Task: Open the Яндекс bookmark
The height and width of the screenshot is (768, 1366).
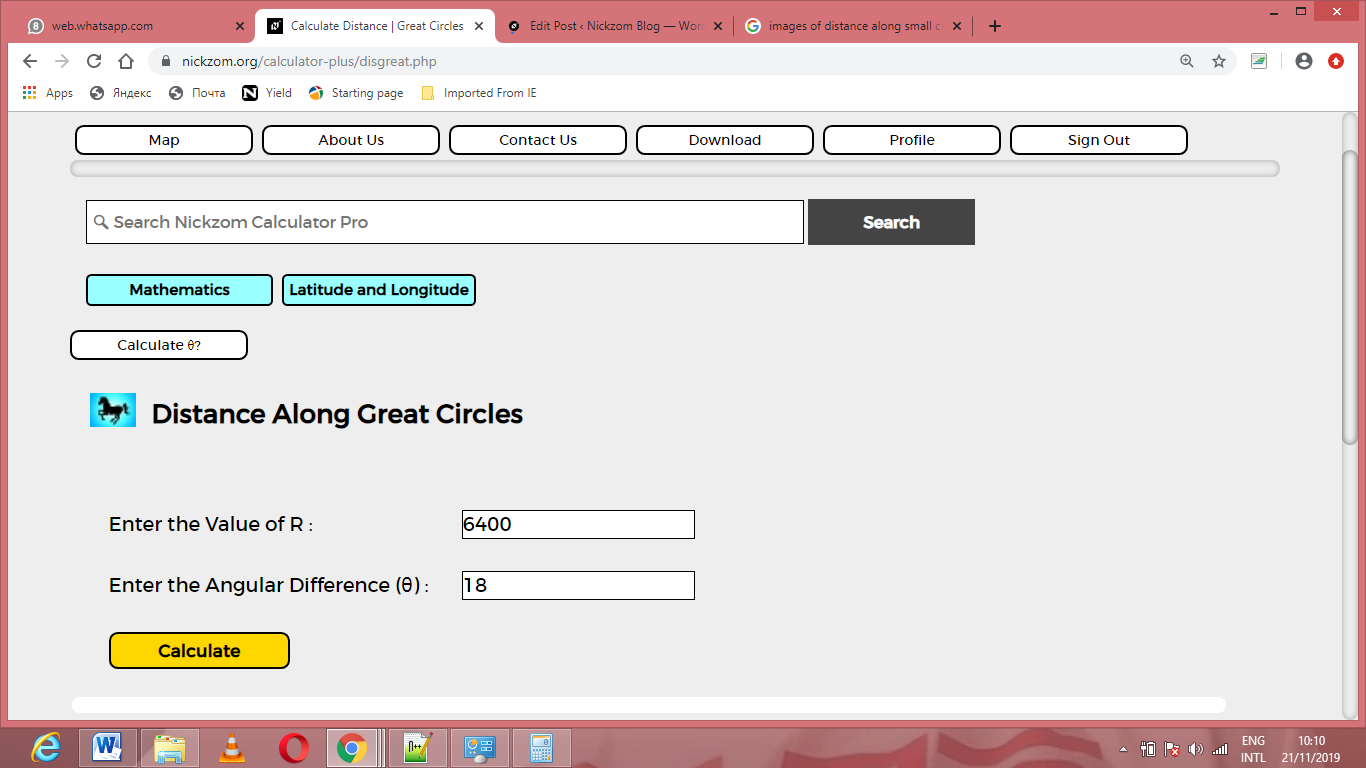Action: pyautogui.click(x=121, y=93)
